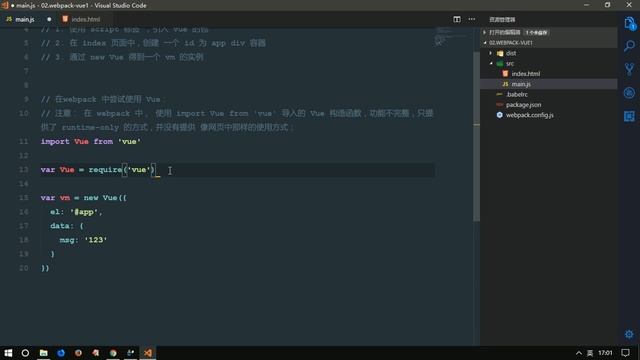Open the Extensions activity bar icon
Viewport: 640px width, 360px height.
629,116
